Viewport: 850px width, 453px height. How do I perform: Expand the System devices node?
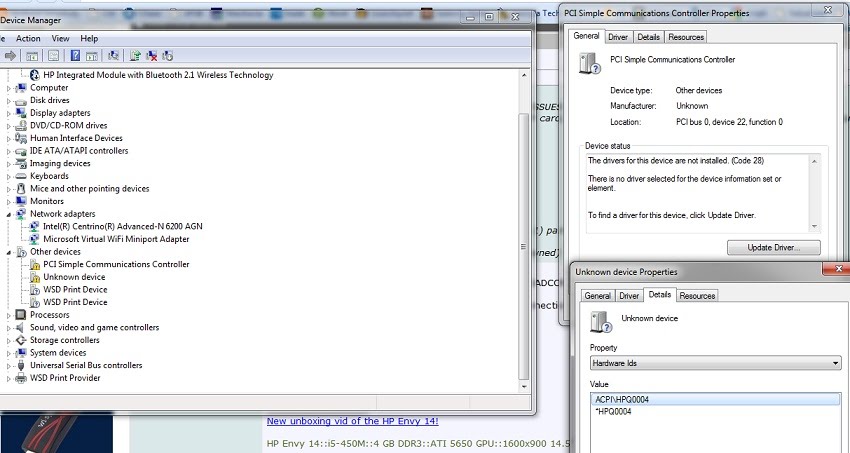click(x=9, y=353)
